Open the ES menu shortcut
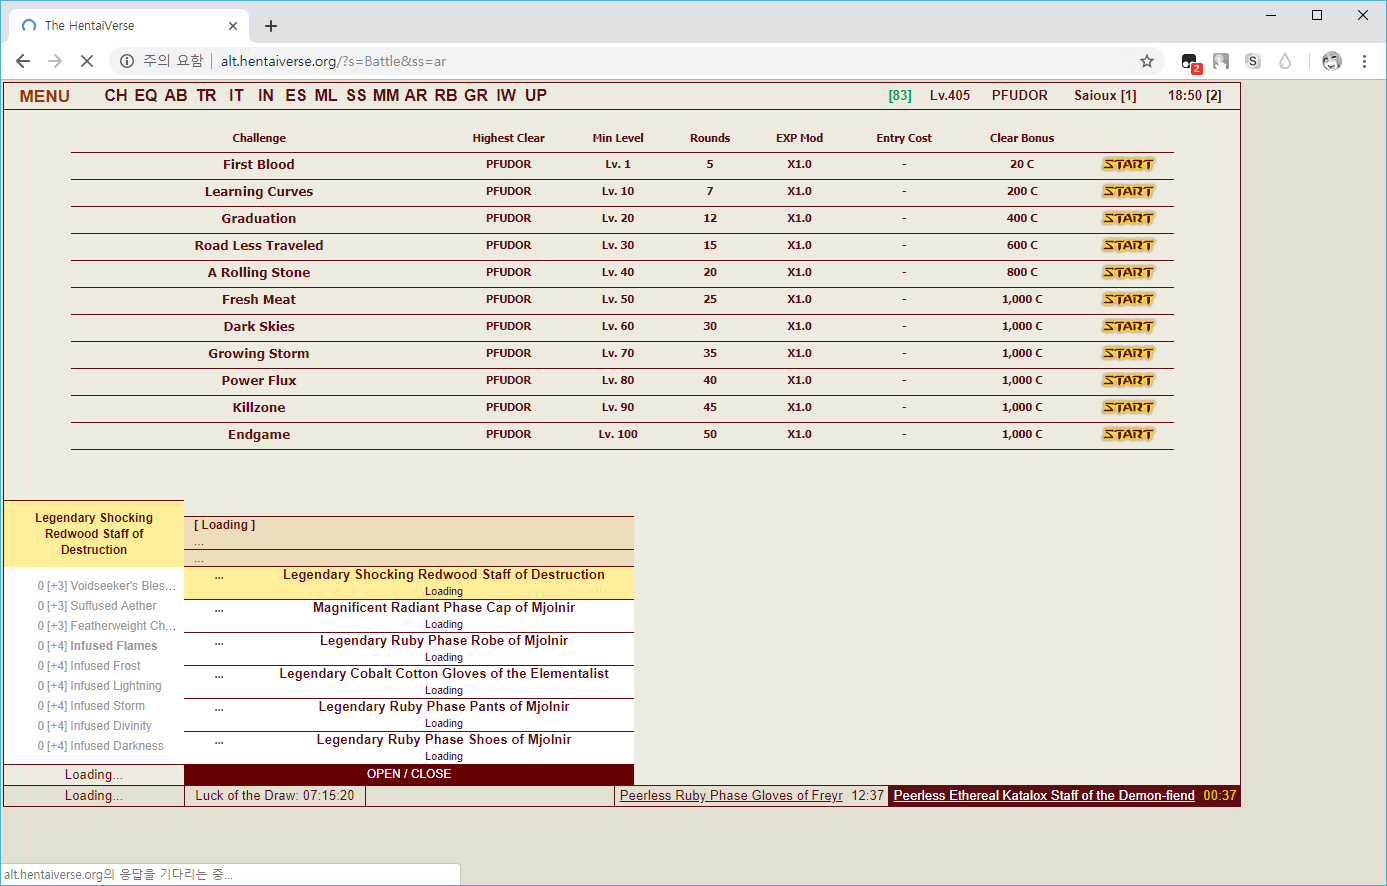The width and height of the screenshot is (1387, 886). pyautogui.click(x=296, y=95)
